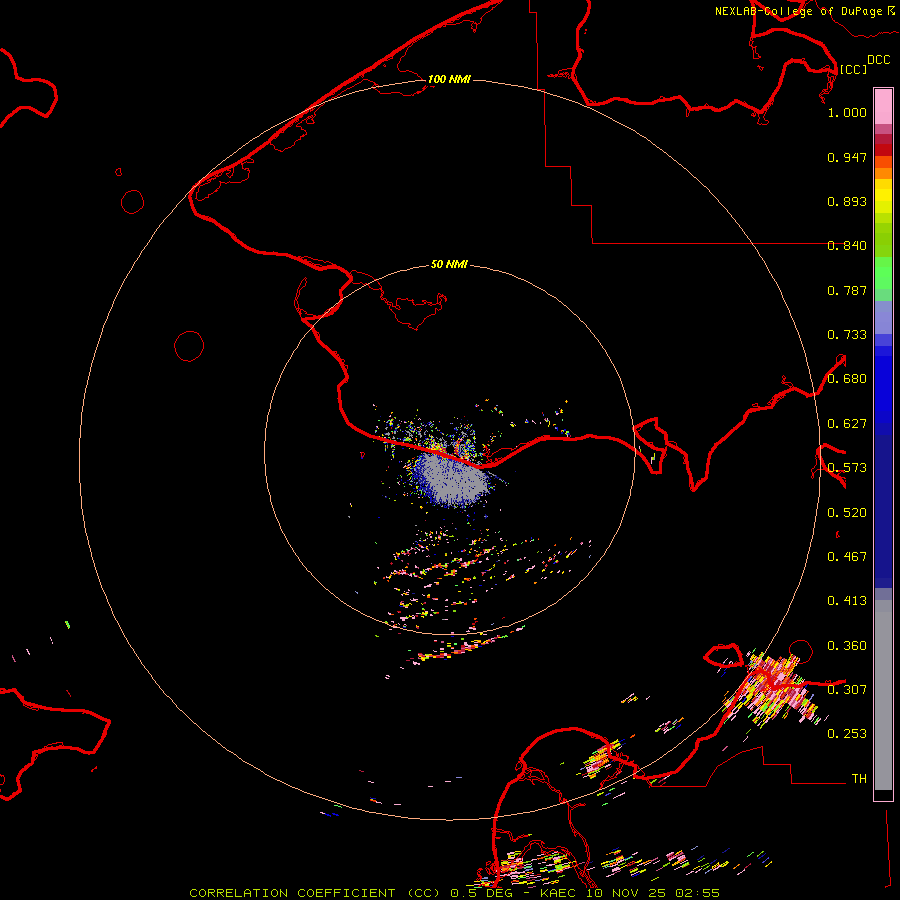Select the 0.680 color scale value
900x900 pixels.
pos(847,379)
